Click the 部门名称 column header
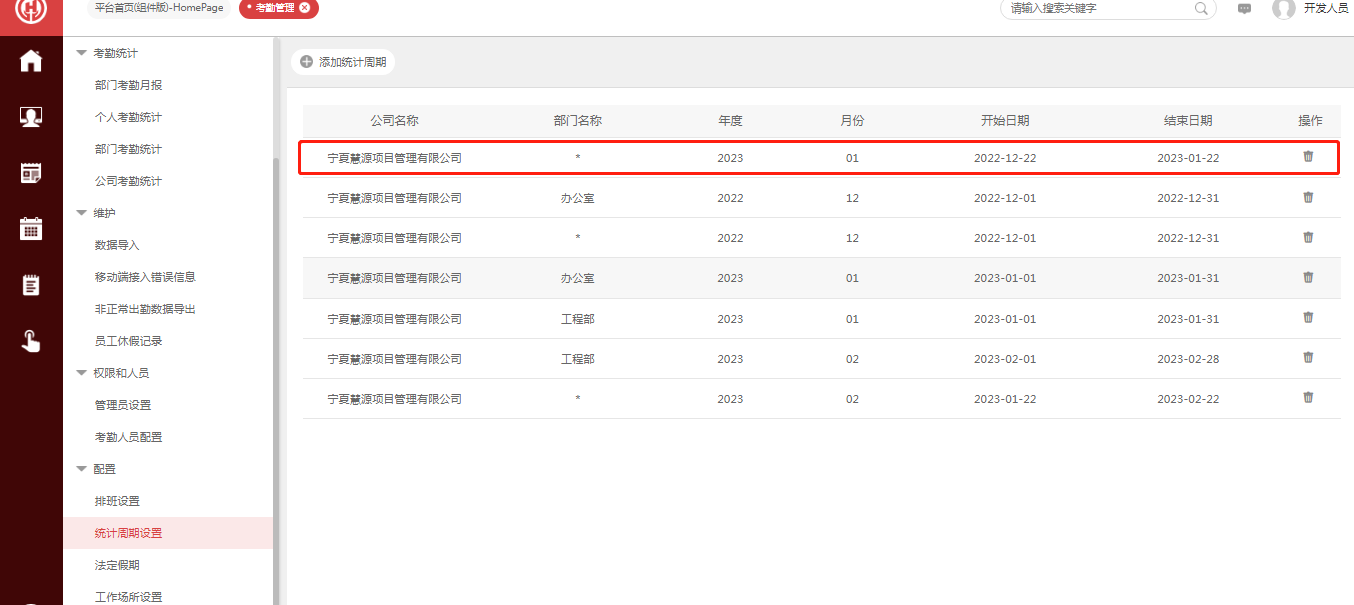Image resolution: width=1354 pixels, height=605 pixels. coord(578,121)
